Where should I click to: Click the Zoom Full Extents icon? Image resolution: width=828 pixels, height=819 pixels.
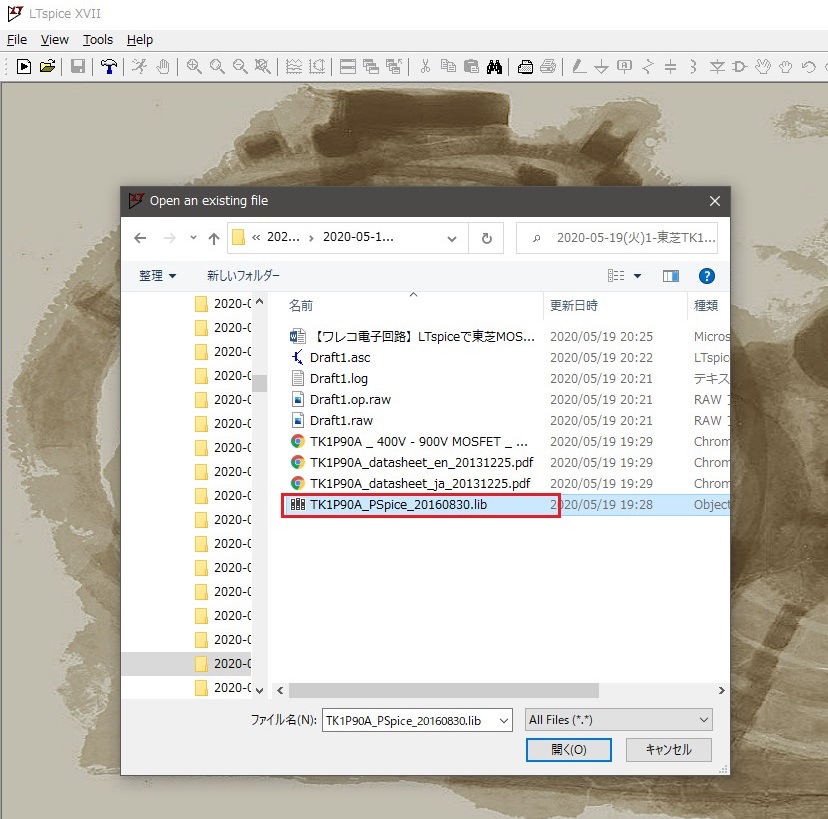(262, 67)
